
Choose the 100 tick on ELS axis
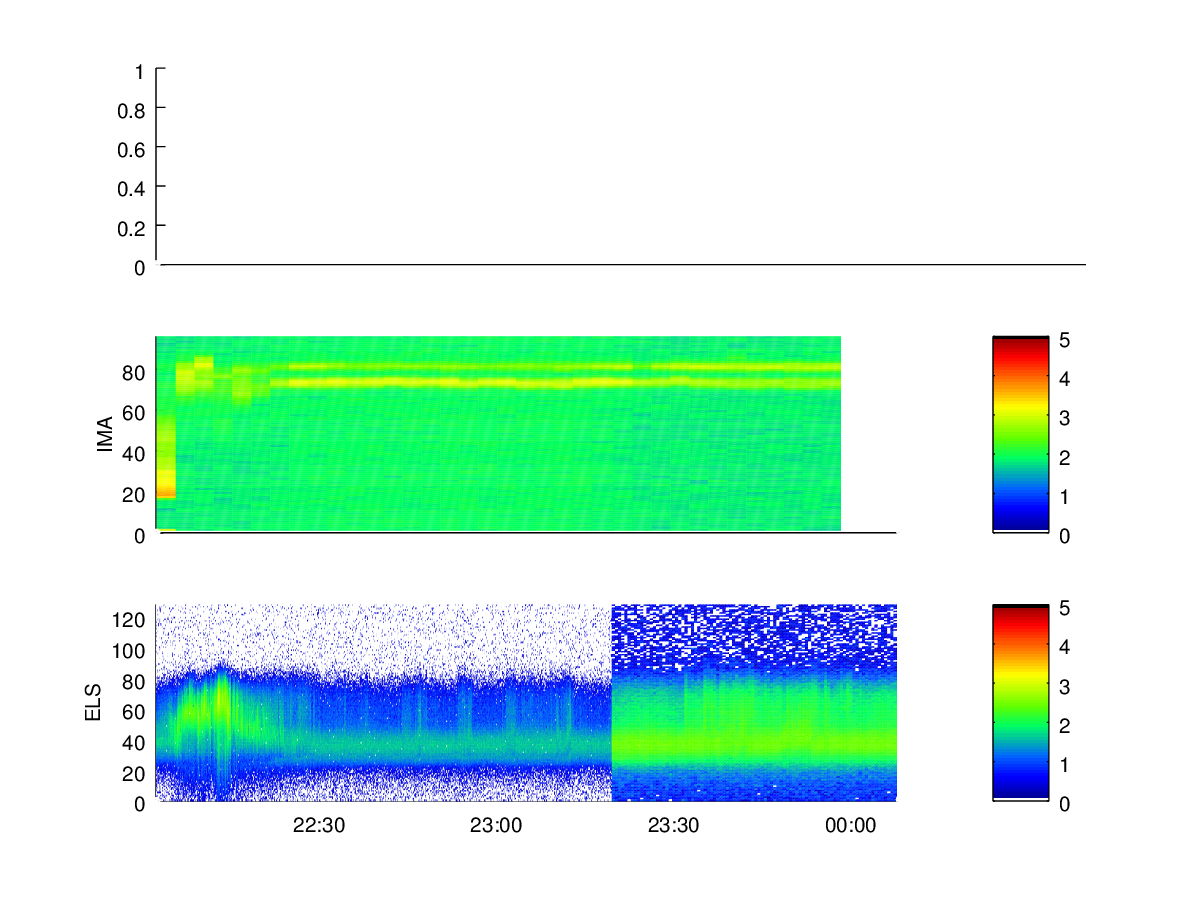(131, 651)
